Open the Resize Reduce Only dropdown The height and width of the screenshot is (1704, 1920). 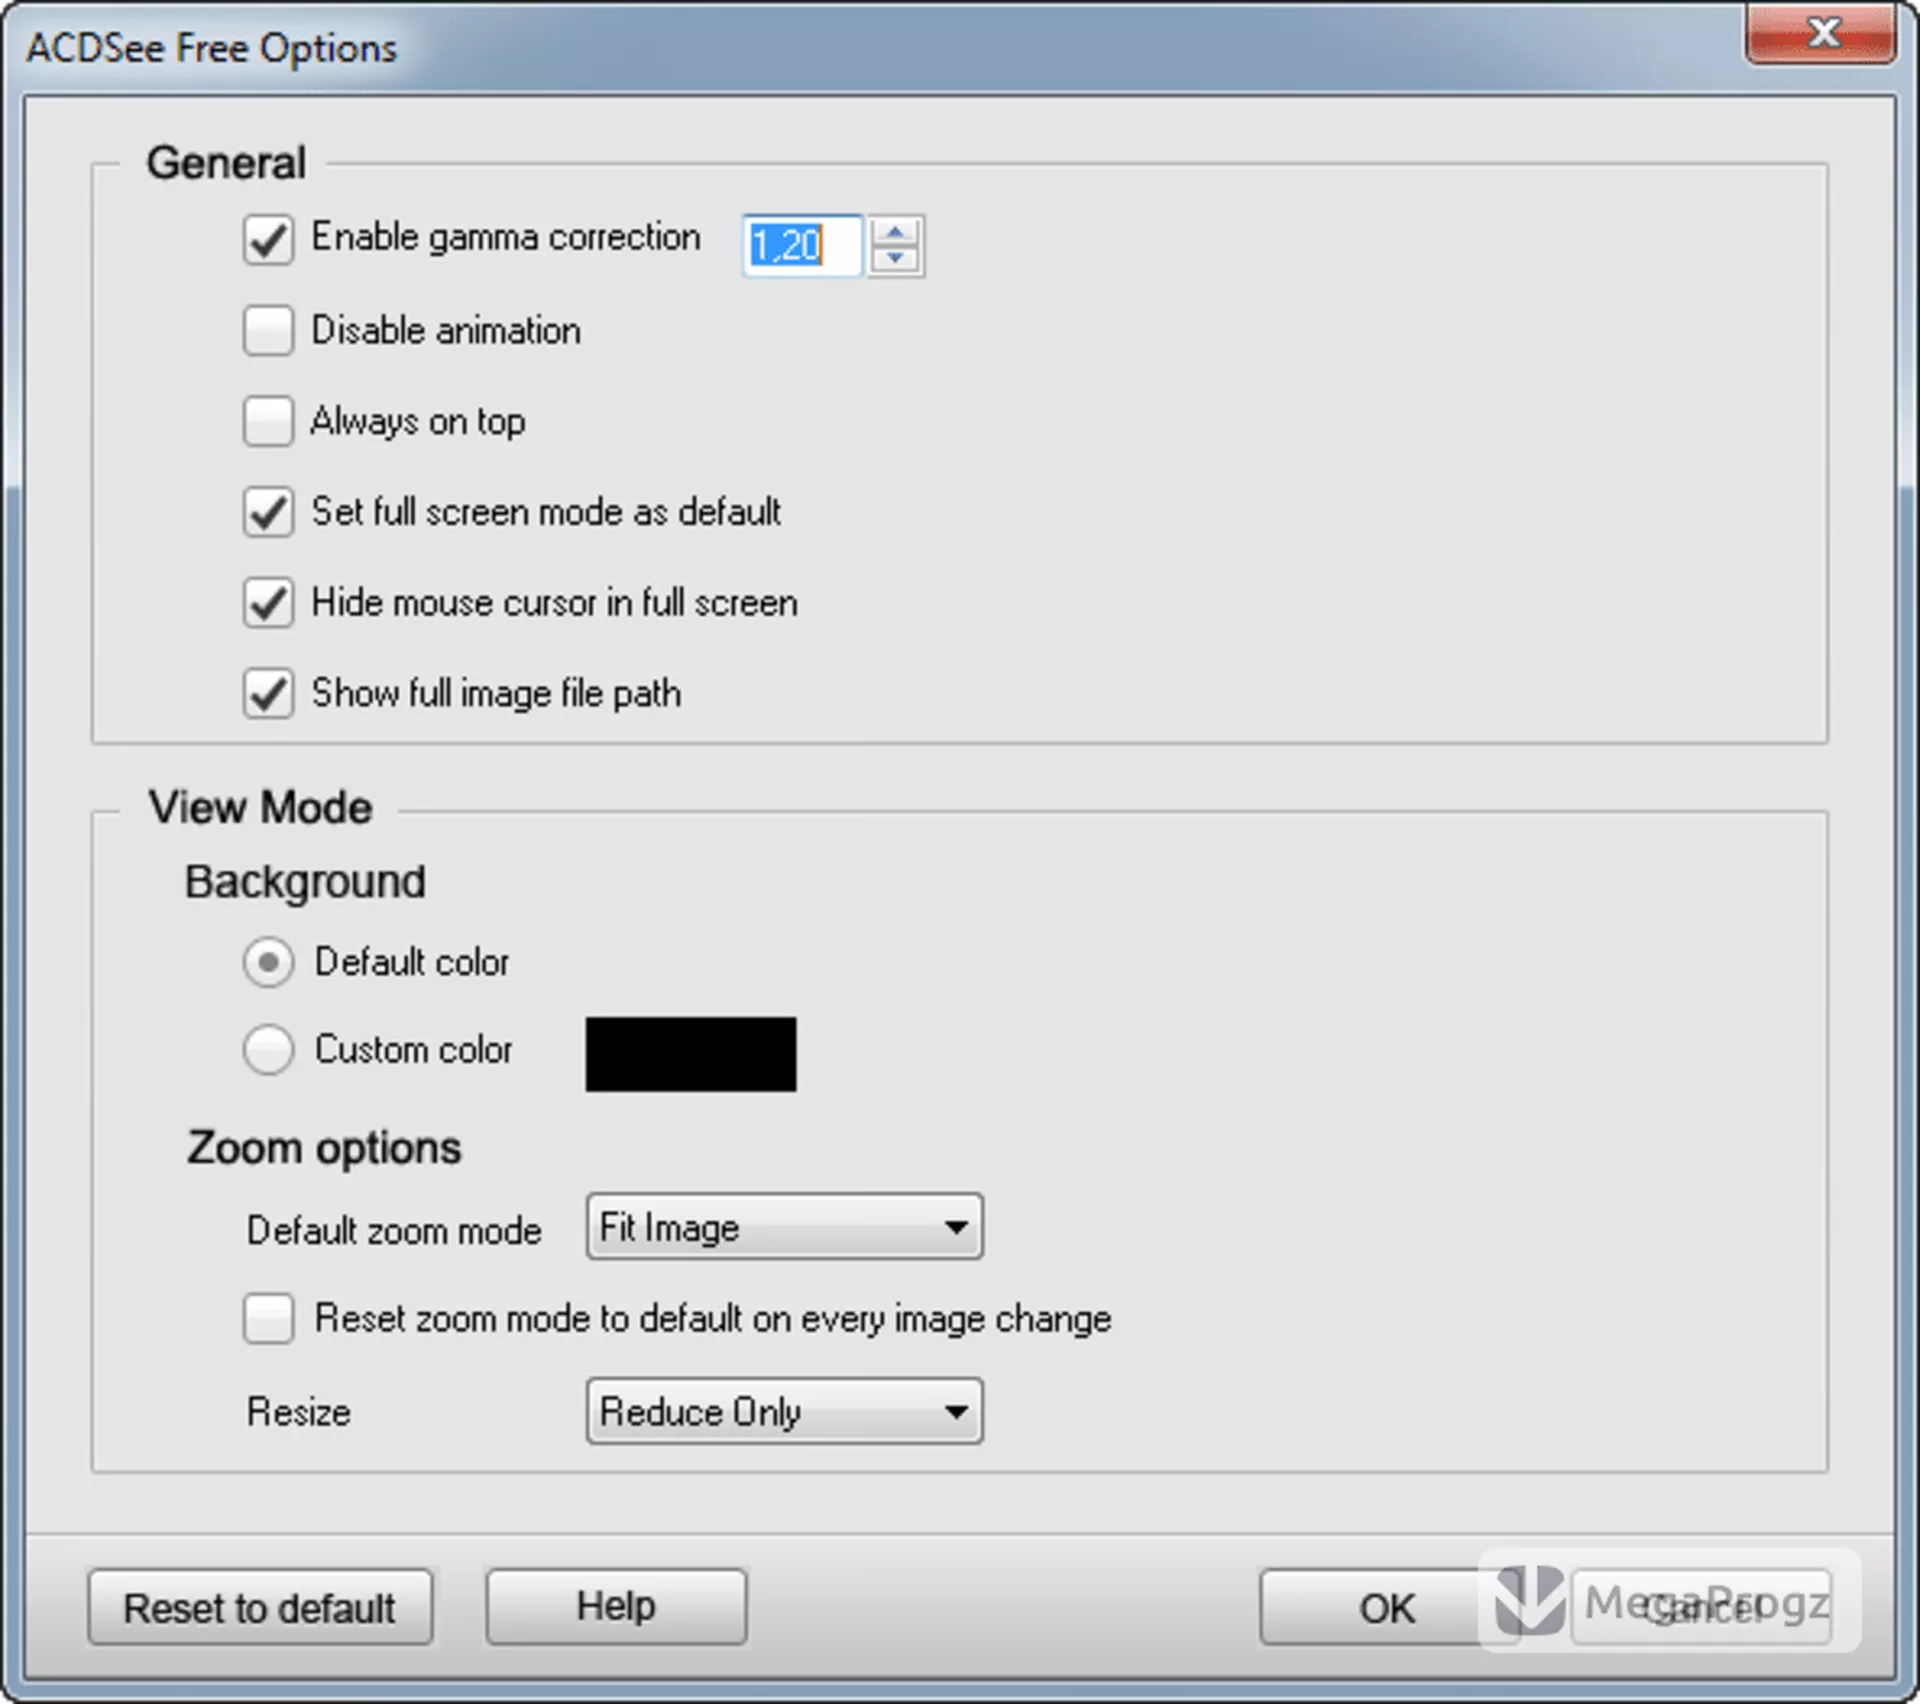[785, 1411]
